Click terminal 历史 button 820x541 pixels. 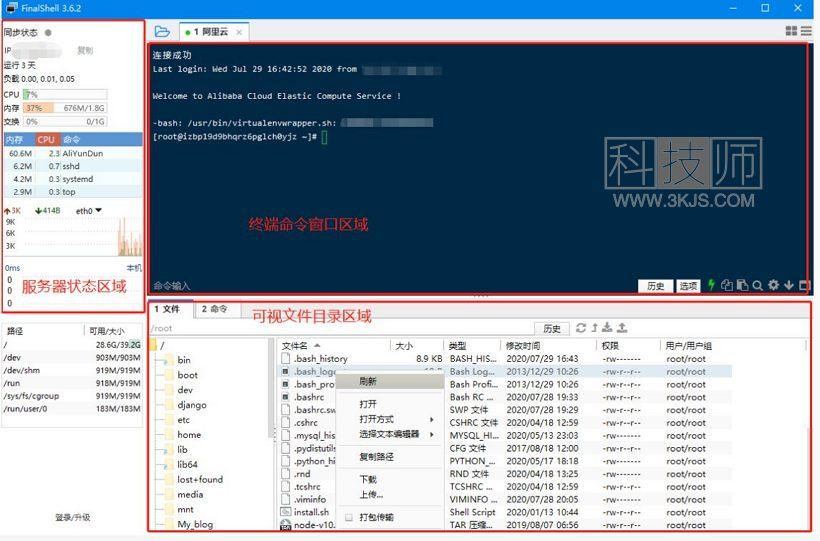(655, 286)
